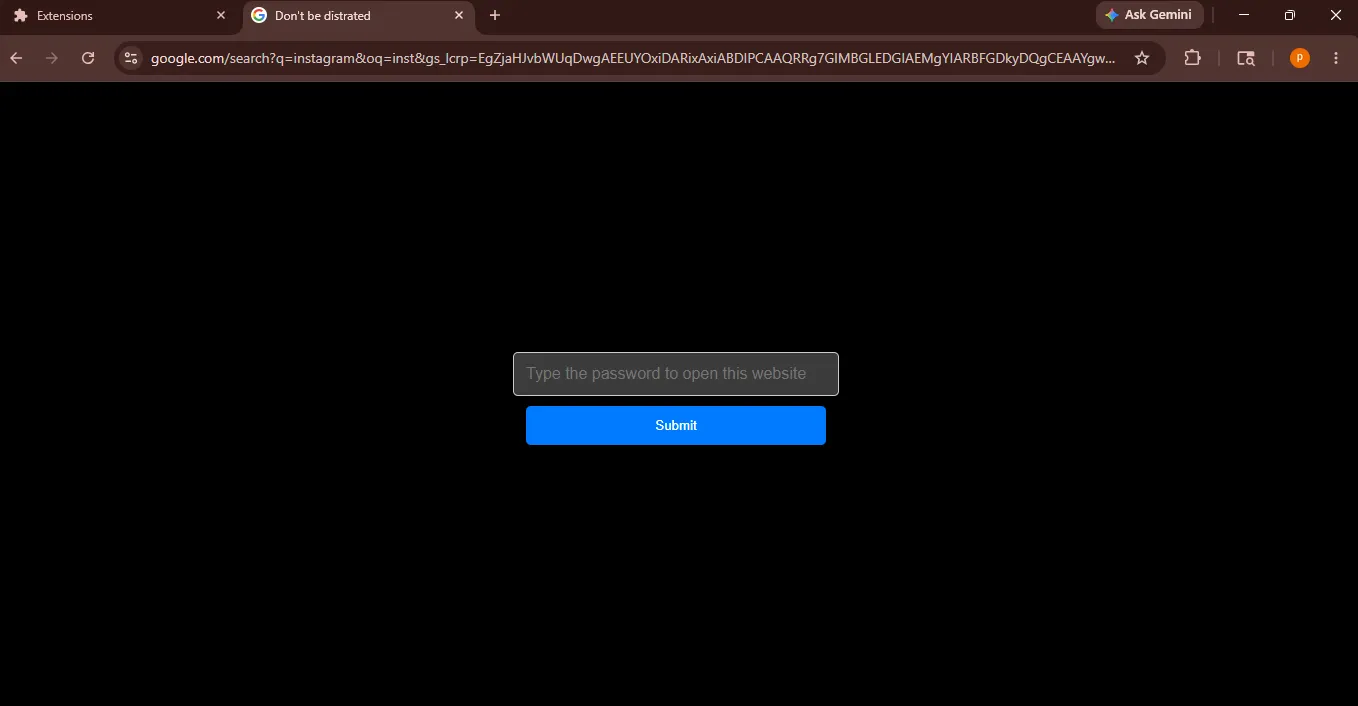Switch to the Extensions tab

pyautogui.click(x=120, y=16)
